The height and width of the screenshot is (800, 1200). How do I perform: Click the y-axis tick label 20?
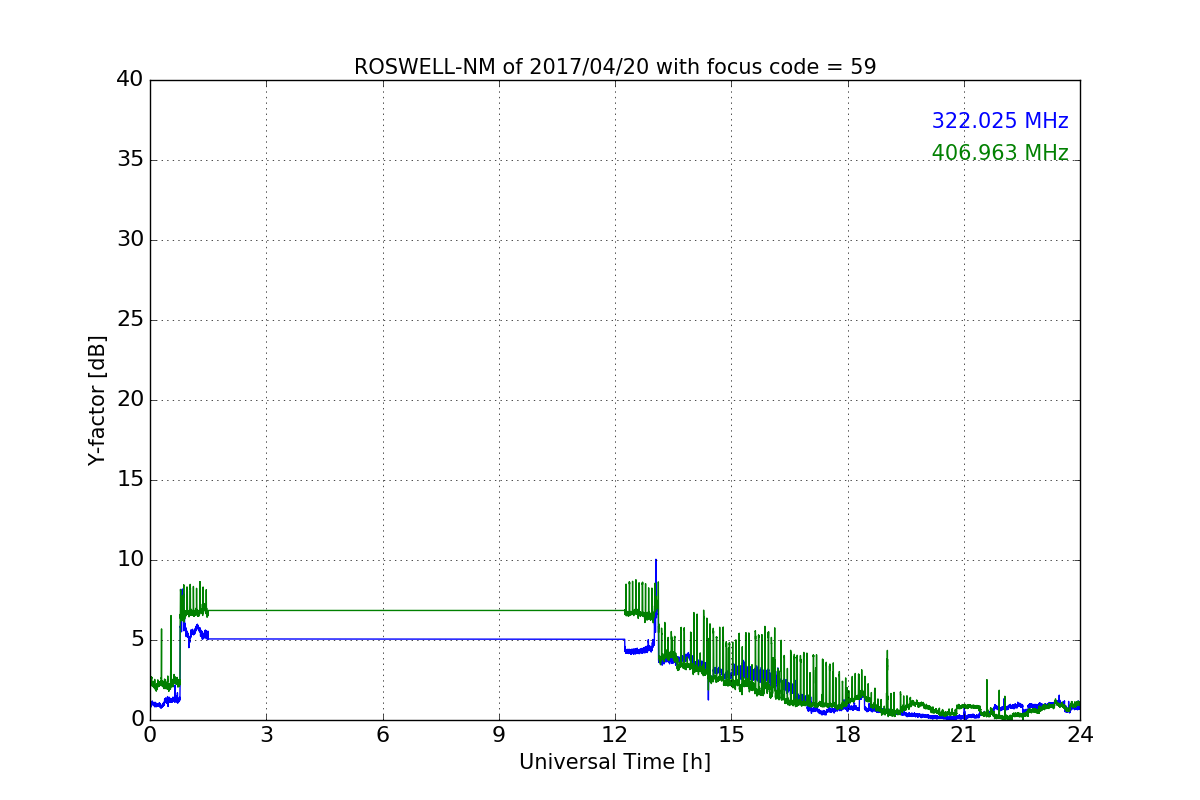(x=130, y=400)
